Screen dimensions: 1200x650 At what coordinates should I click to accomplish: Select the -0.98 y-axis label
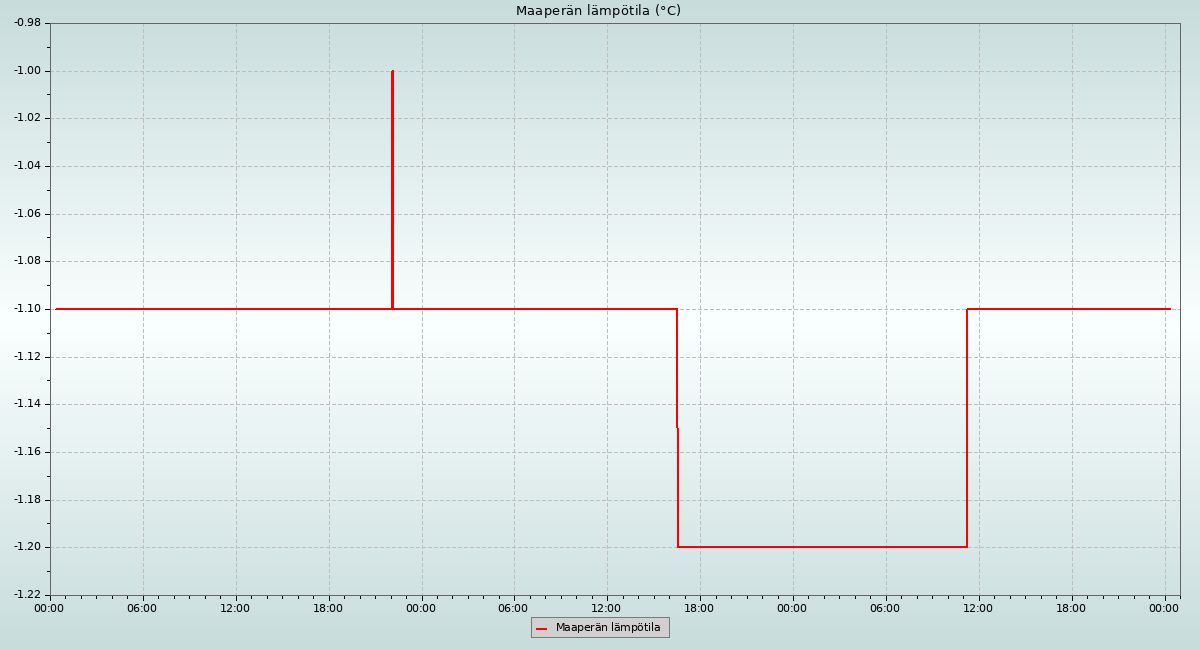27,23
